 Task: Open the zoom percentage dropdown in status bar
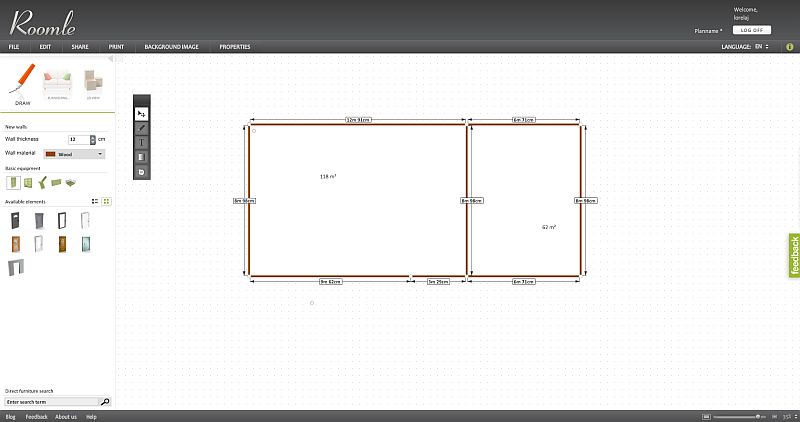(x=790, y=417)
